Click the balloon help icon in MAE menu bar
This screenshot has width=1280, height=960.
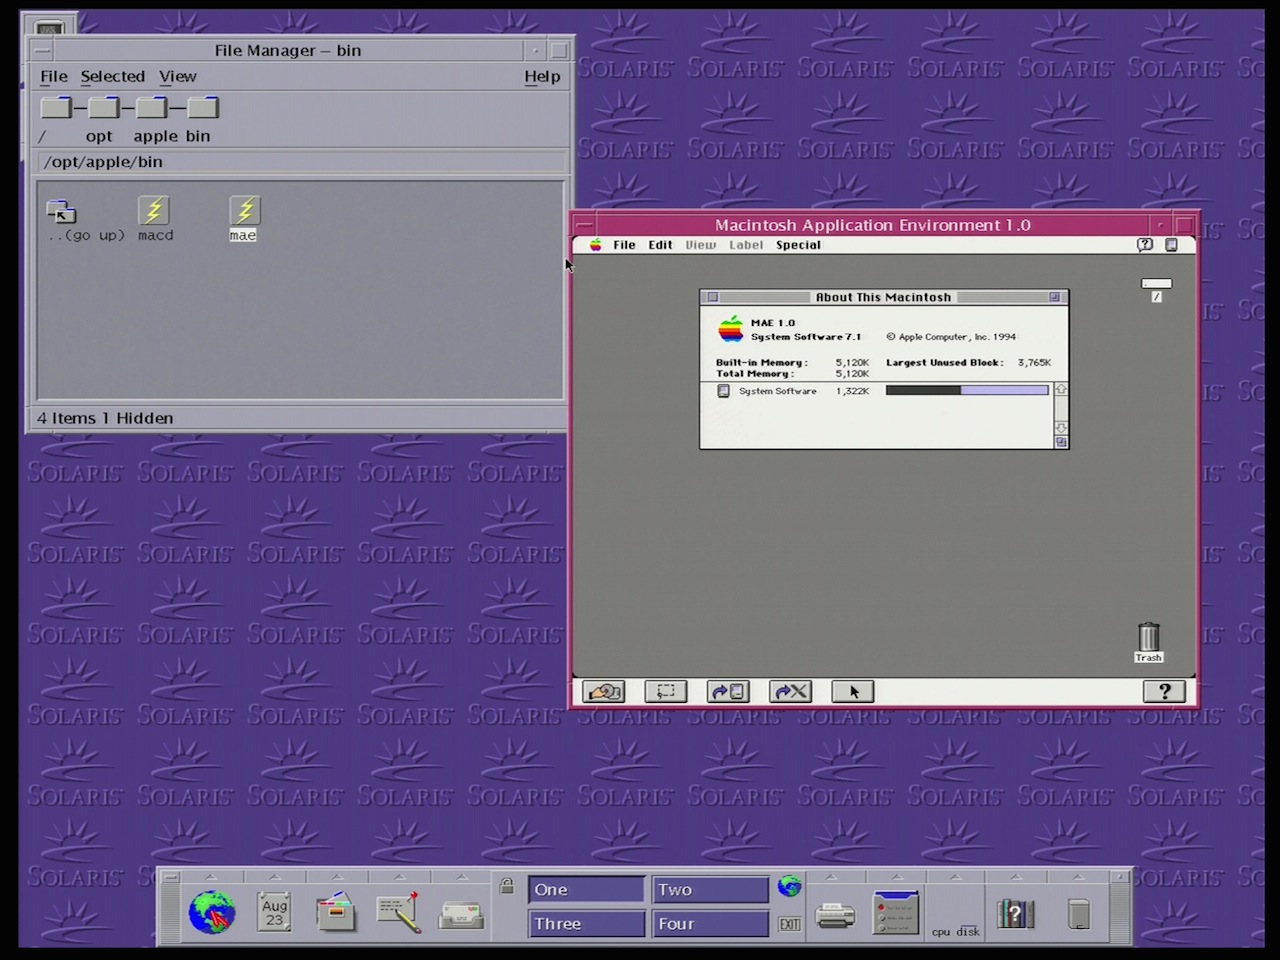1145,245
